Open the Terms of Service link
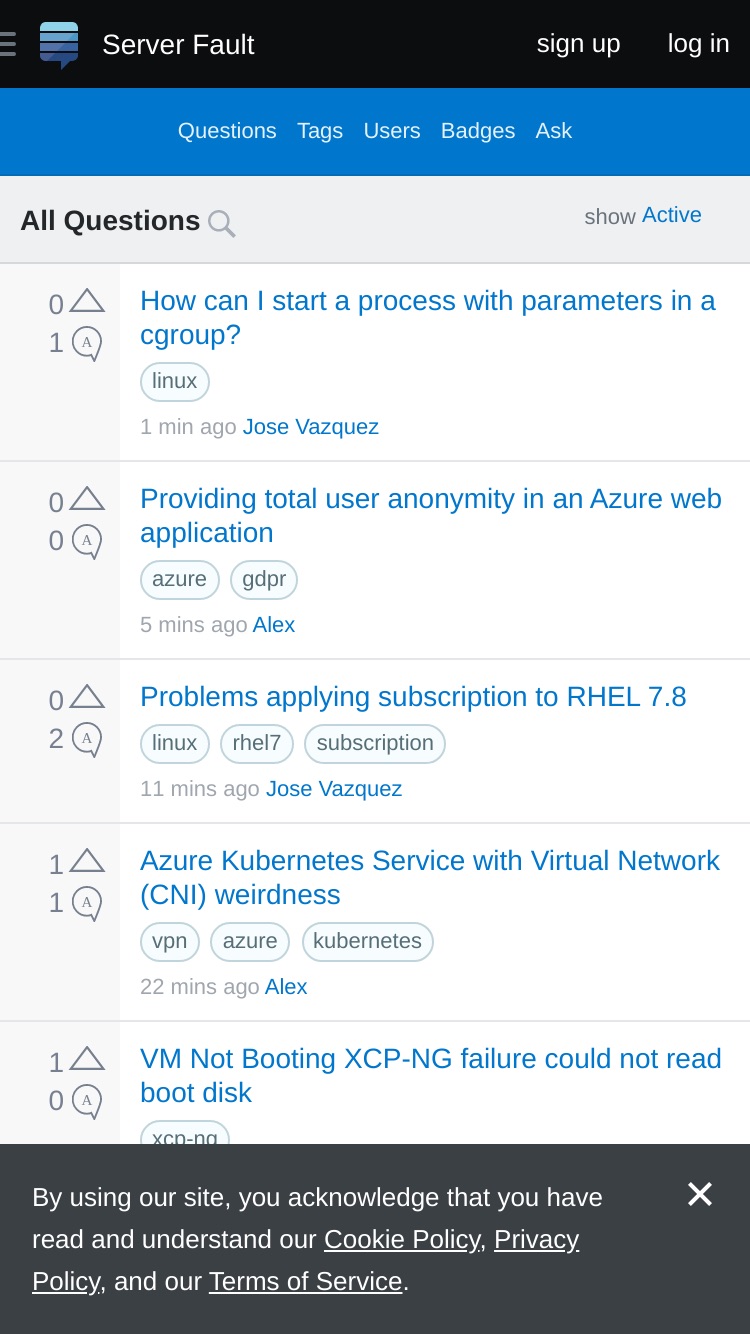This screenshot has height=1334, width=750. pyautogui.click(x=306, y=1282)
